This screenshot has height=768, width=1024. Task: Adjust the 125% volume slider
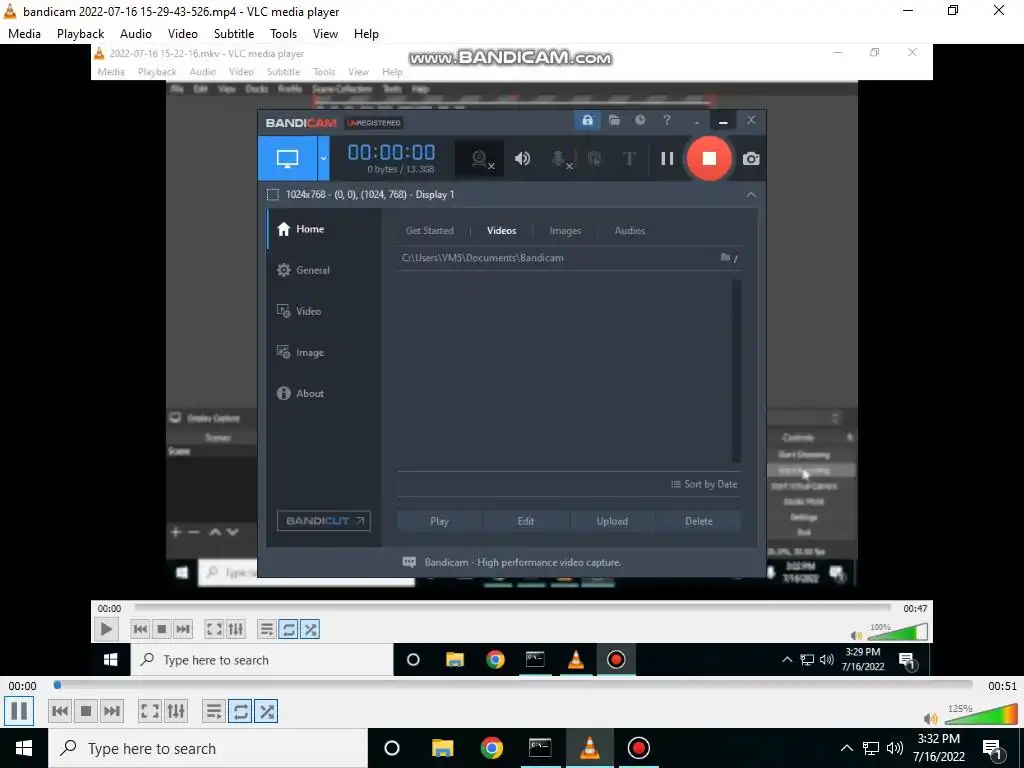980,716
